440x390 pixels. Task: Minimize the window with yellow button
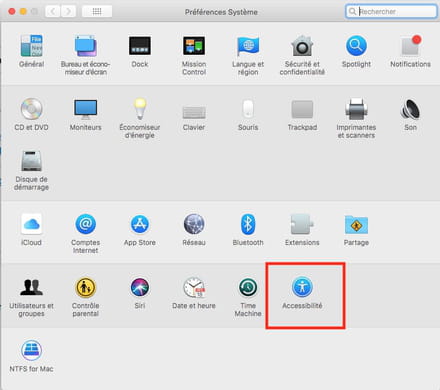tap(23, 11)
